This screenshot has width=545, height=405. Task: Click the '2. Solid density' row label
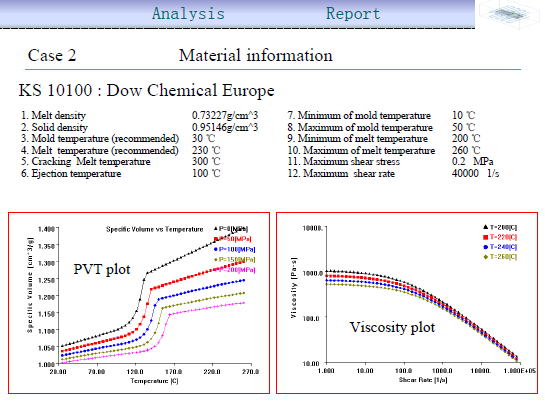coord(54,127)
